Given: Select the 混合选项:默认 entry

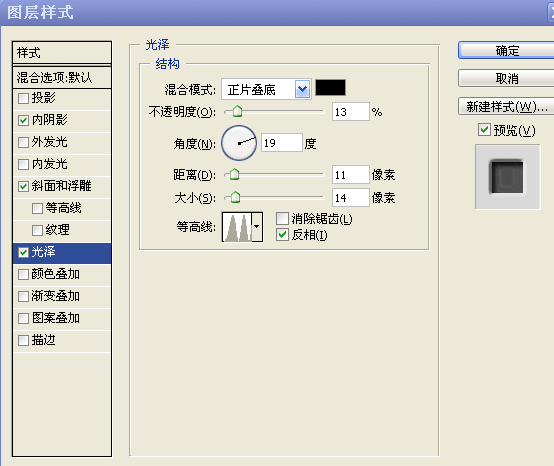Looking at the screenshot, I should (x=62, y=77).
